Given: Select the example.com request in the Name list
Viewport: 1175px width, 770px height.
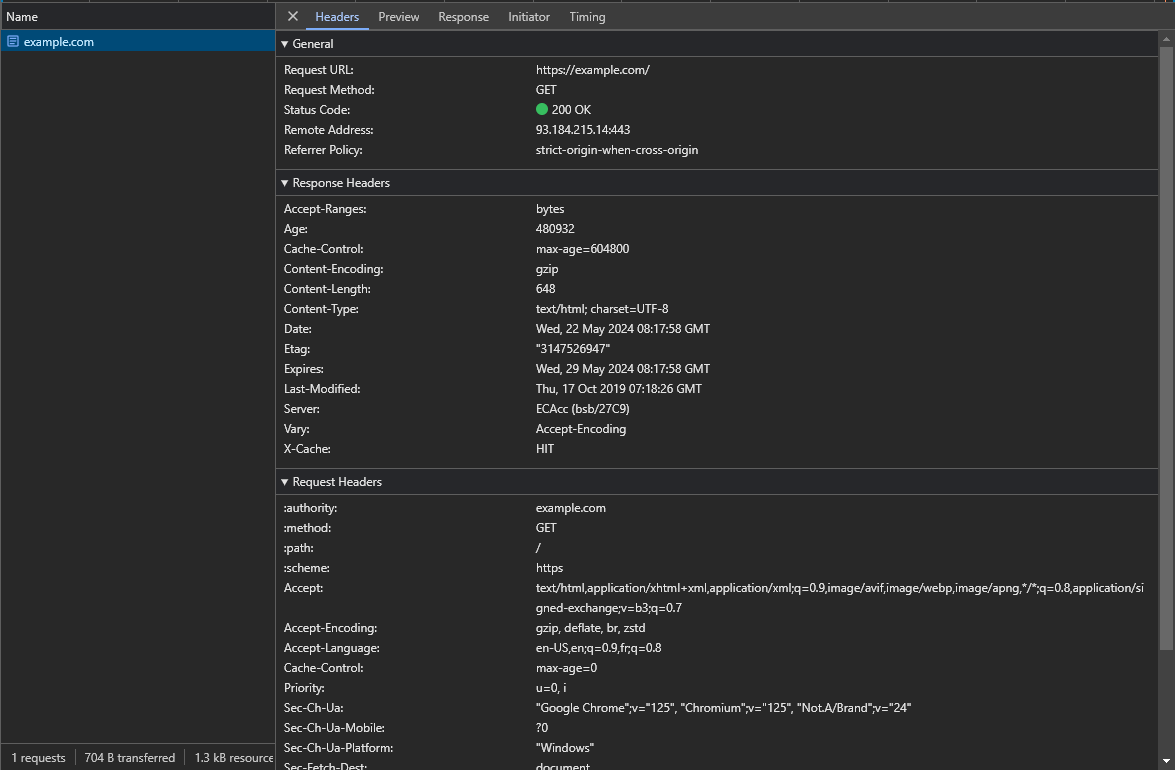Looking at the screenshot, I should (58, 42).
